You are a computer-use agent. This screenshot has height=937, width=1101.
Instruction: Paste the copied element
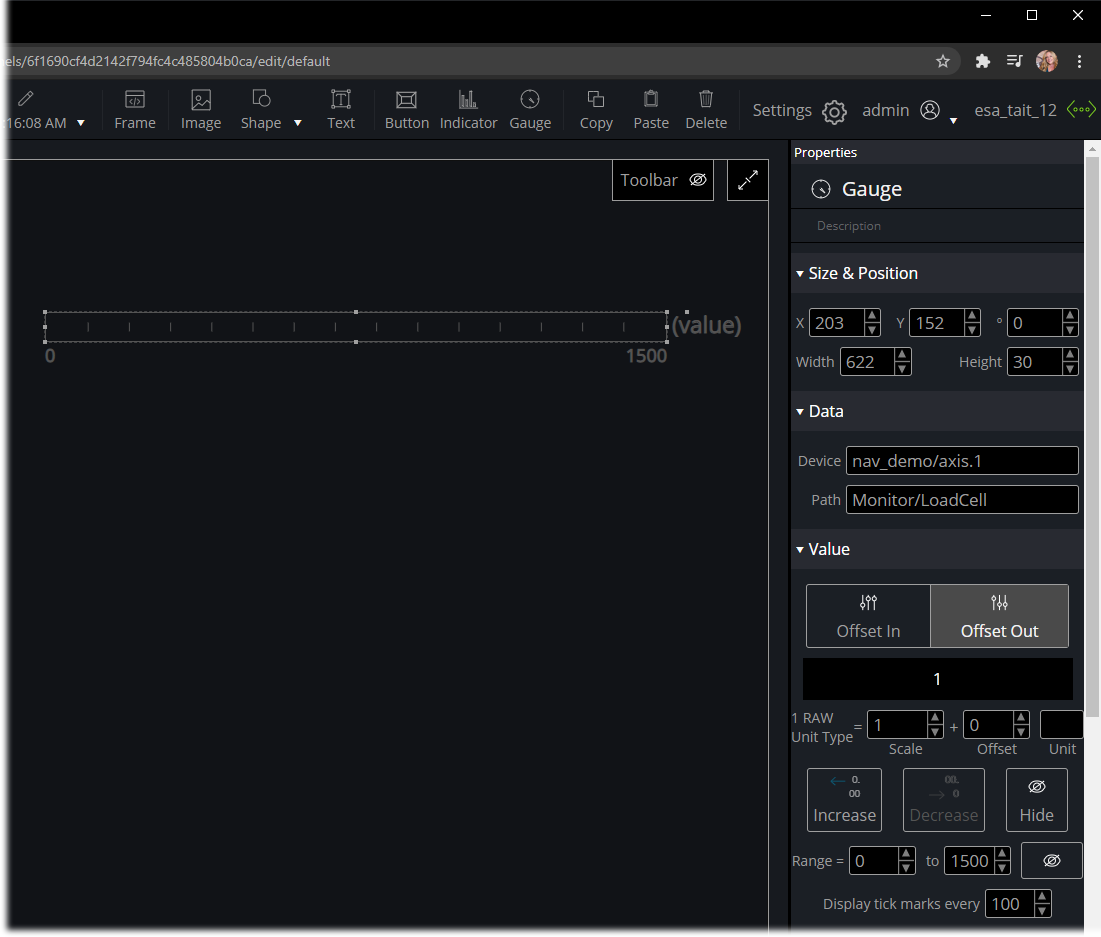(651, 110)
